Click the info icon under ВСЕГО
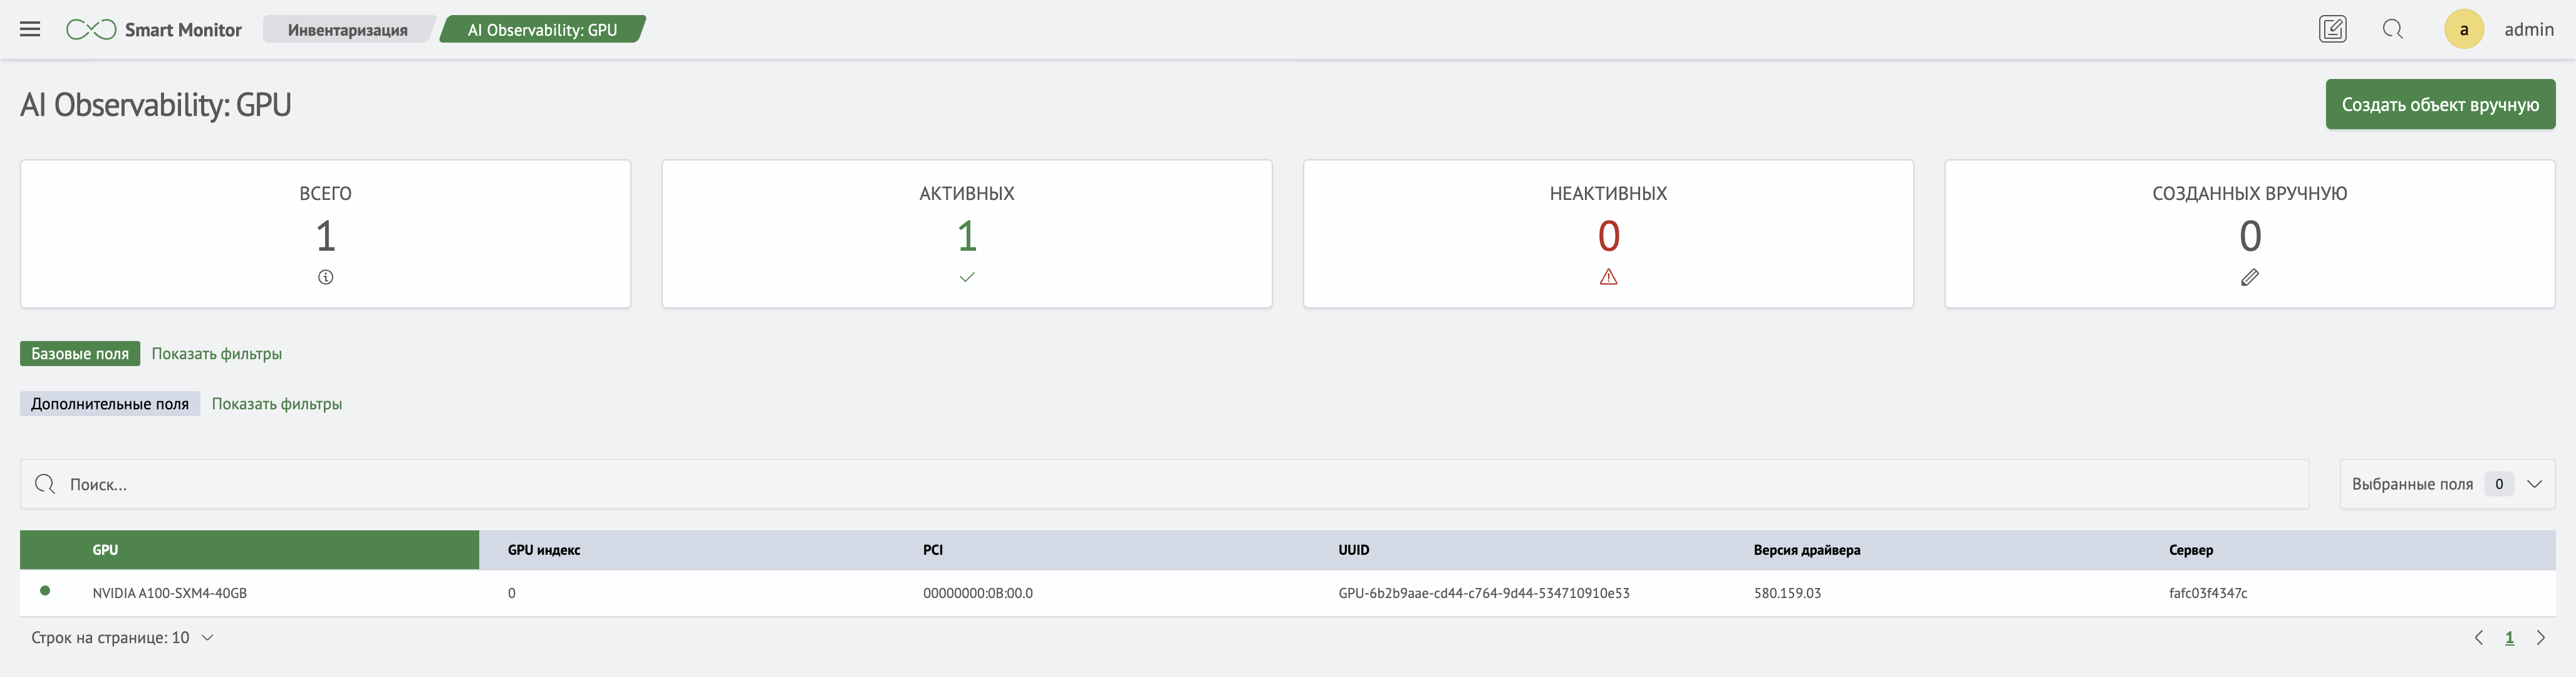 pyautogui.click(x=326, y=277)
